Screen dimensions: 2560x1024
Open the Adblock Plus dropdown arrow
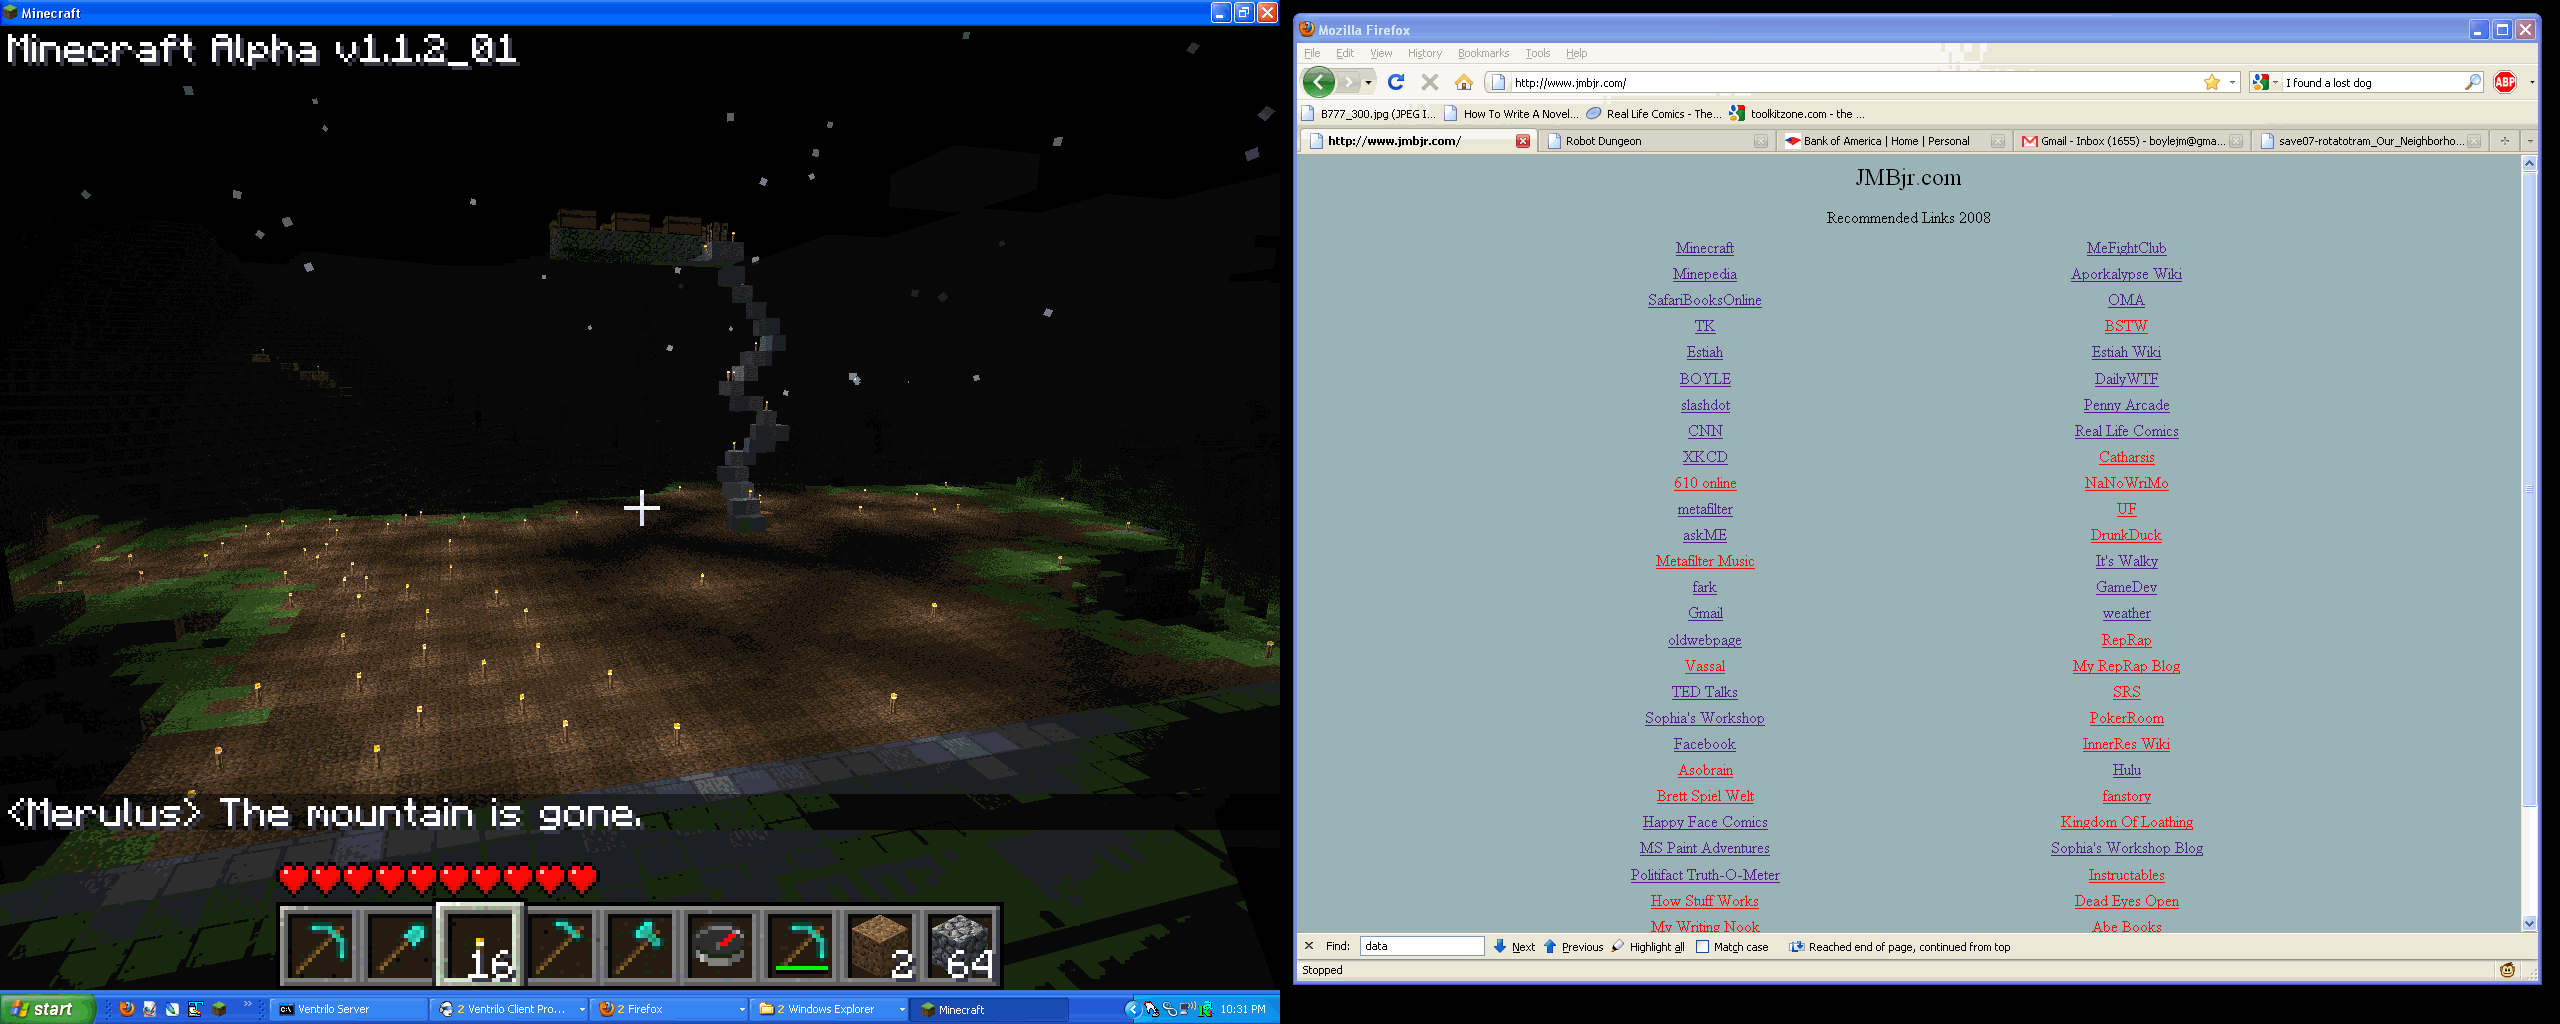click(x=2531, y=82)
